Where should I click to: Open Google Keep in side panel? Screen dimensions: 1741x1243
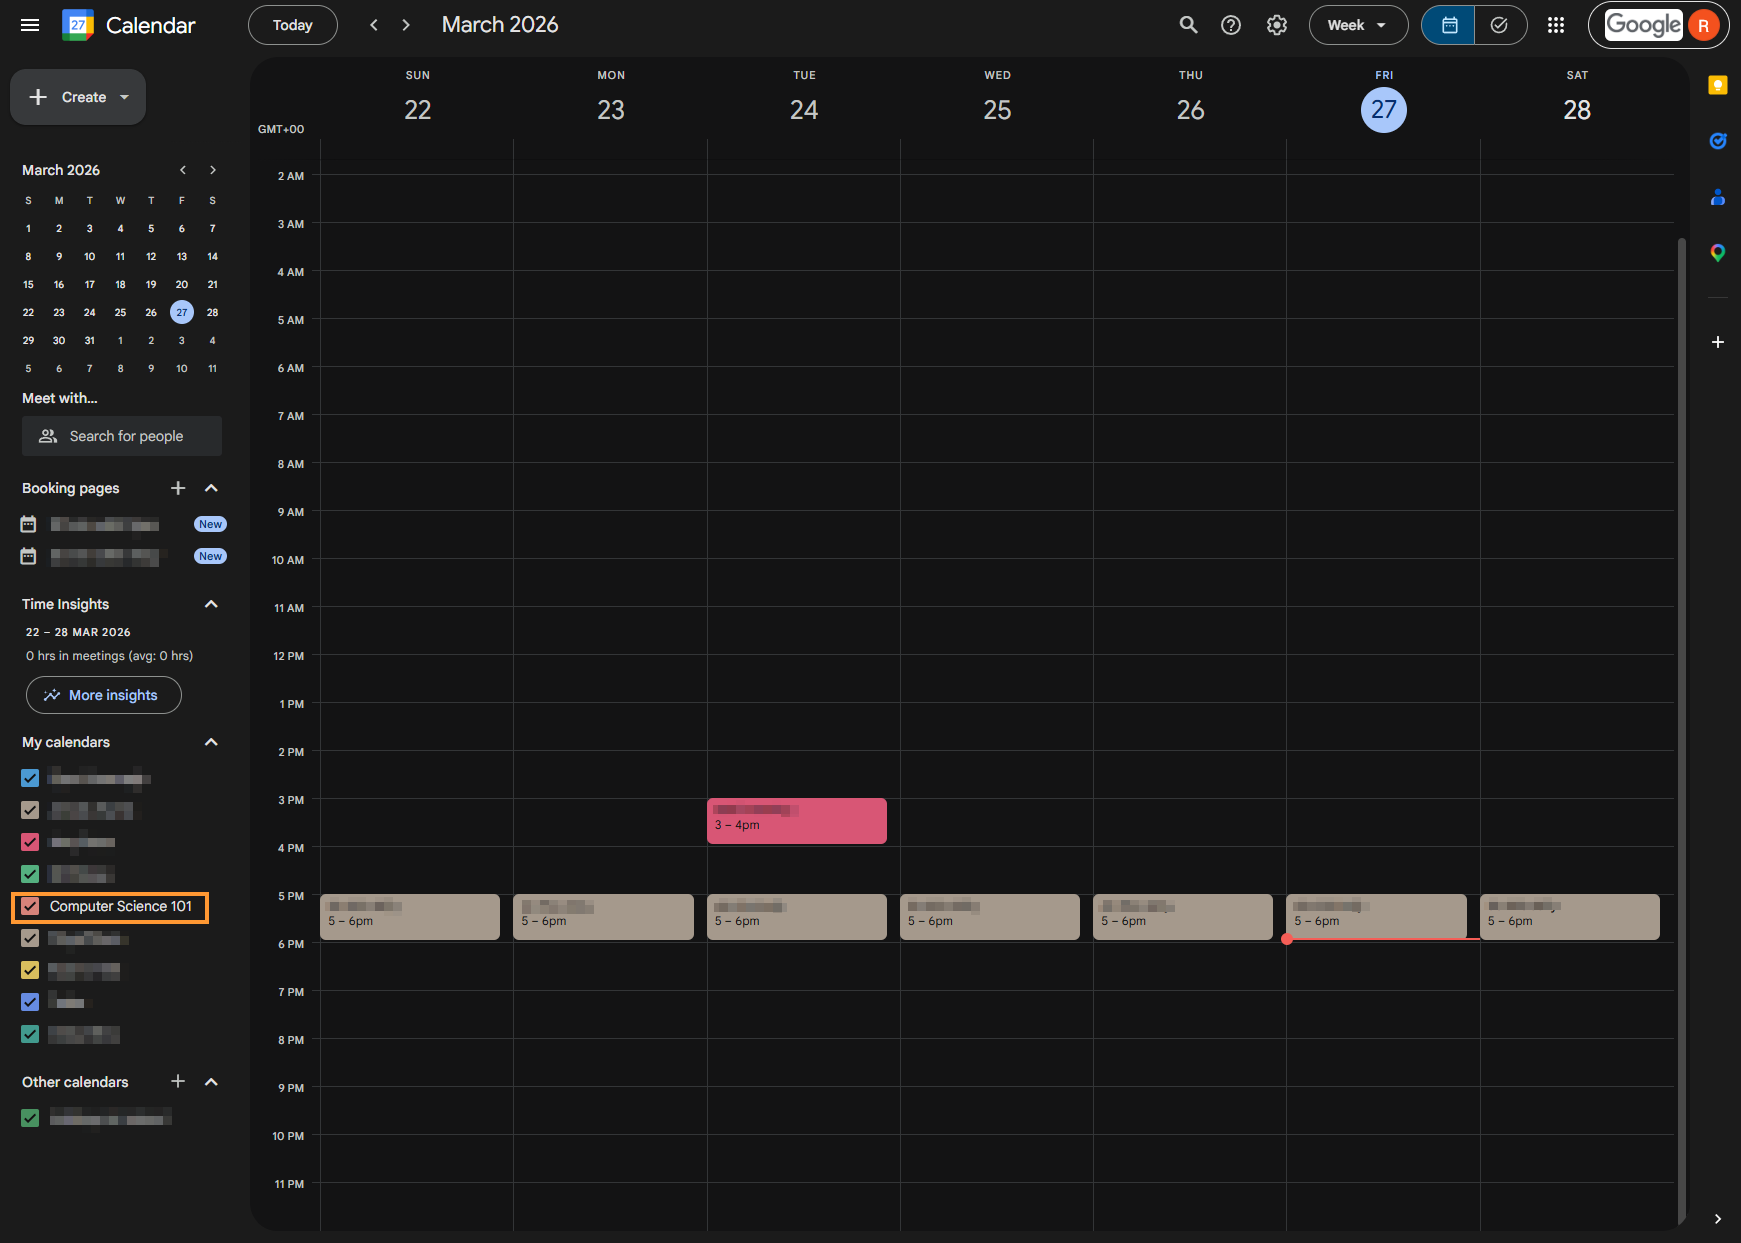coord(1717,85)
